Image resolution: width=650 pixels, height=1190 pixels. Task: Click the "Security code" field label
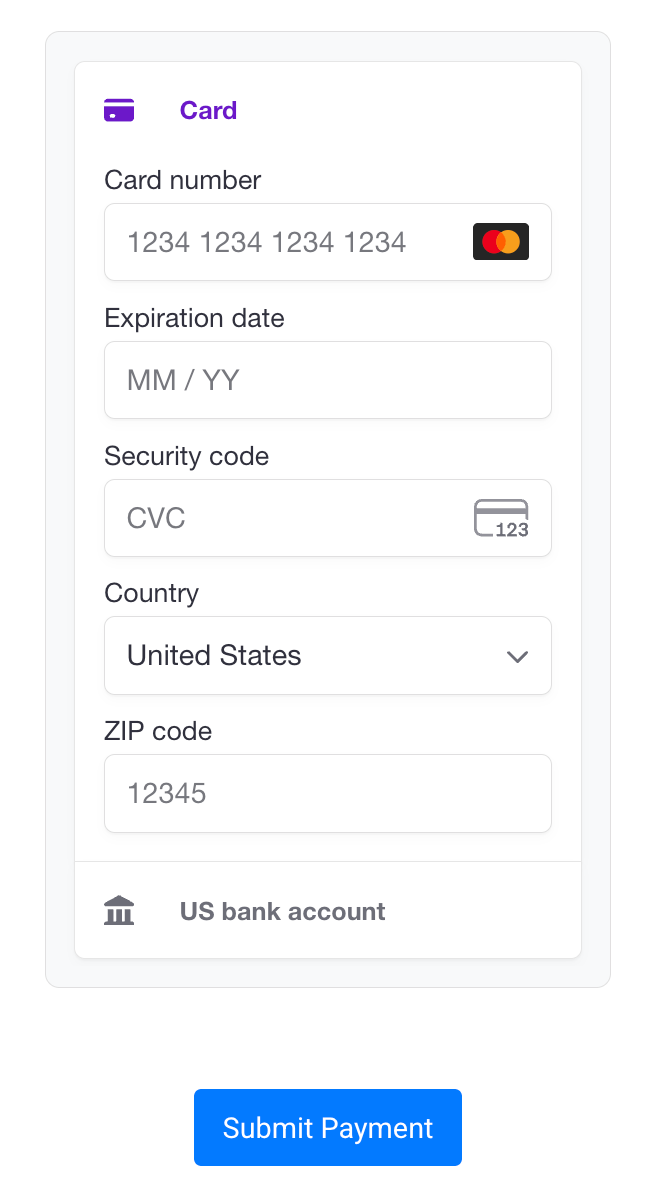[186, 456]
